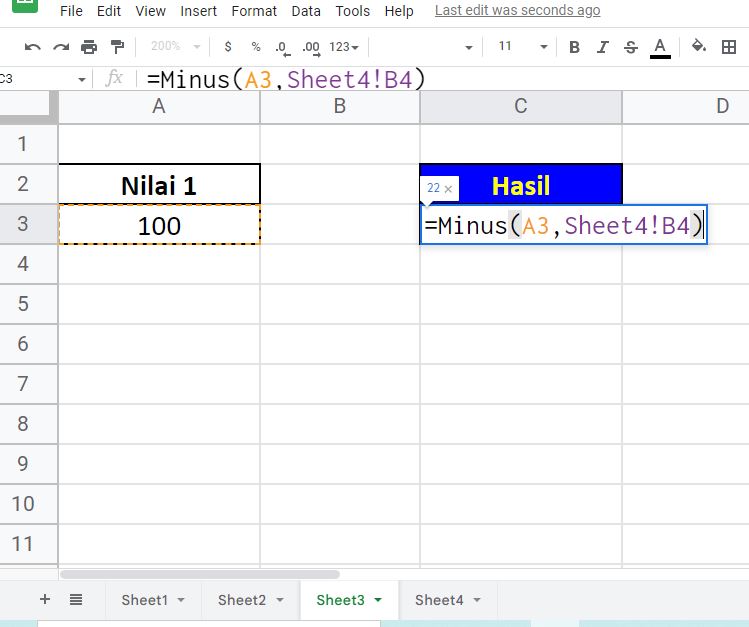Open Sheet4 tab options arrow

click(477, 600)
